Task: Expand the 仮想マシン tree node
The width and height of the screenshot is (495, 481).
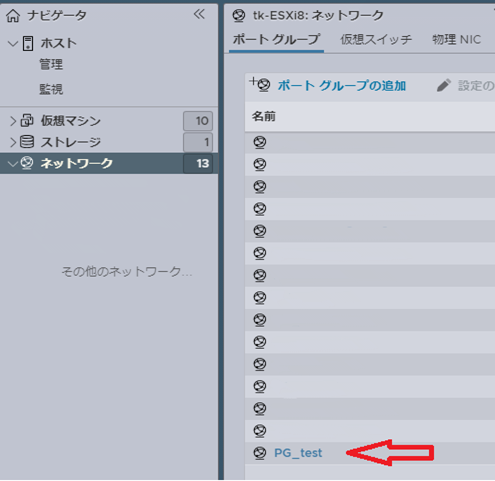Action: [13, 121]
